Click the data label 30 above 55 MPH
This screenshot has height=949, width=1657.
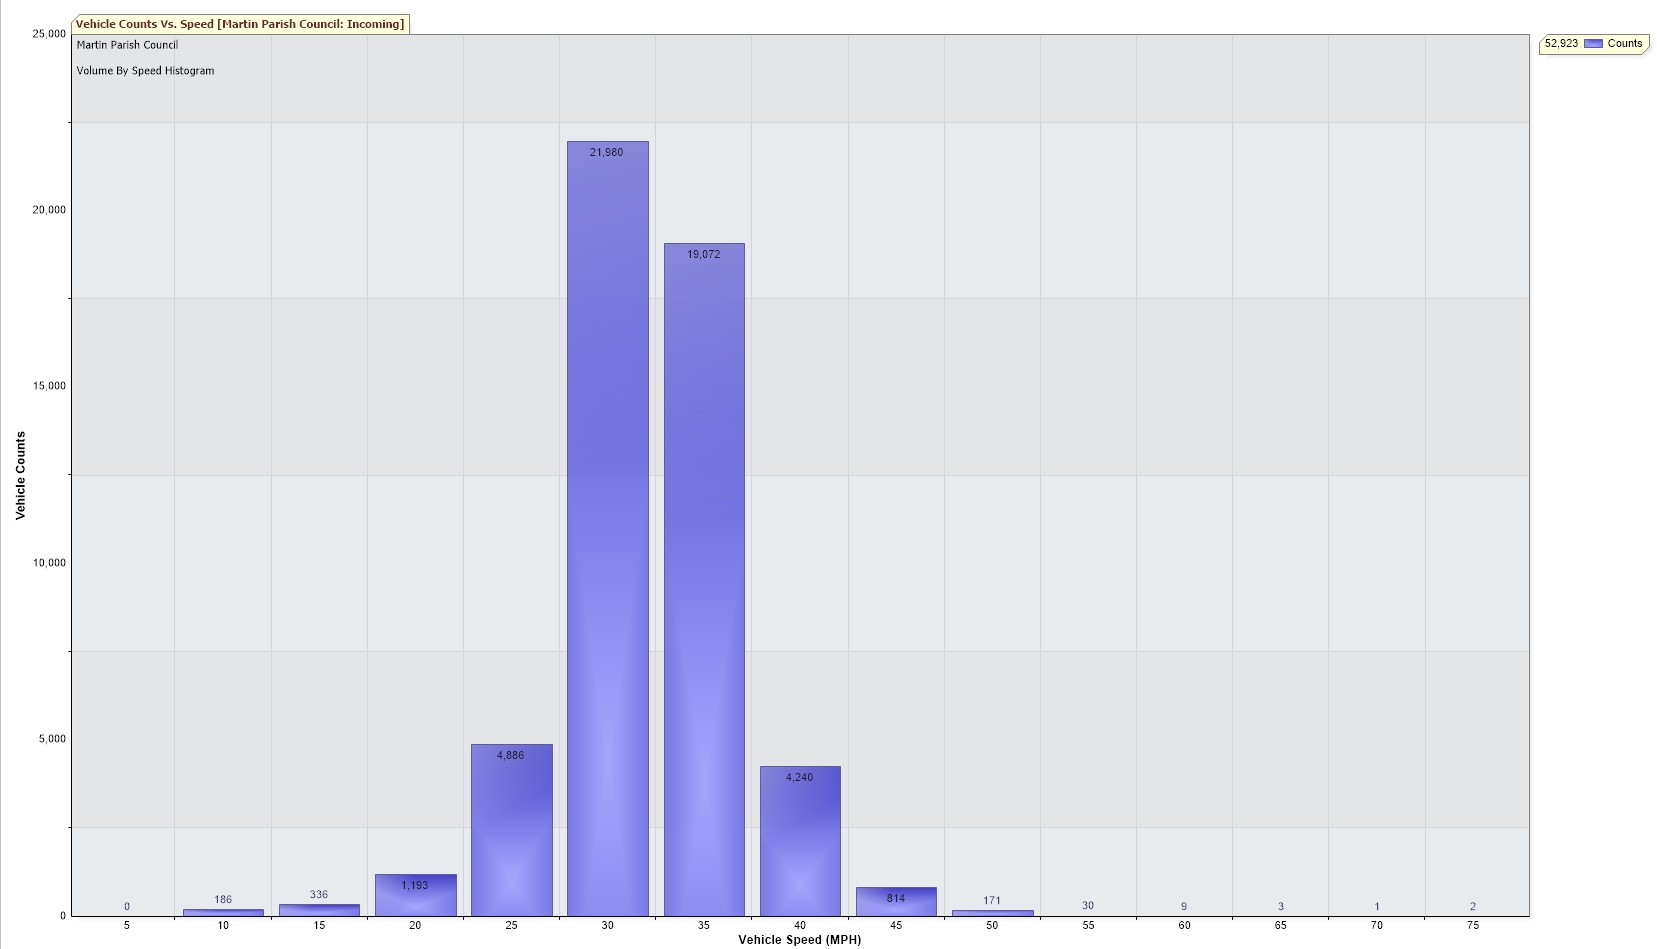click(1088, 905)
